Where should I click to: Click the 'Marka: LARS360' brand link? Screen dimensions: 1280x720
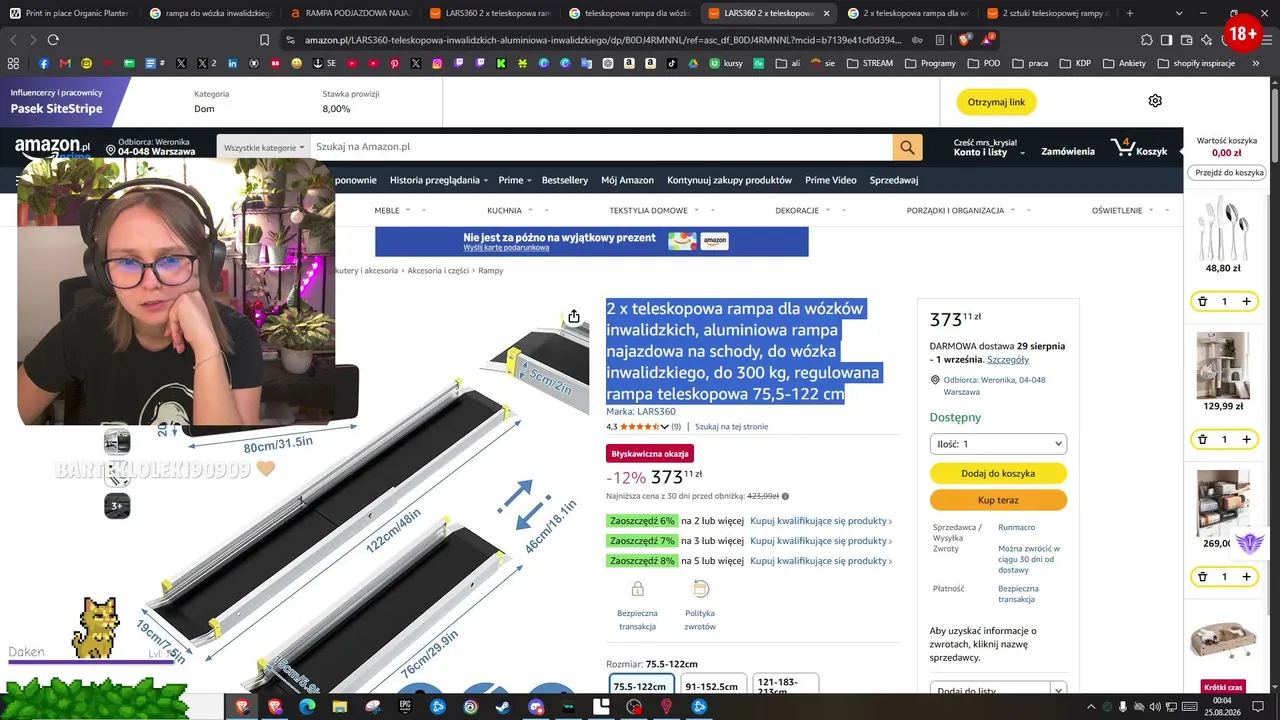tap(641, 411)
